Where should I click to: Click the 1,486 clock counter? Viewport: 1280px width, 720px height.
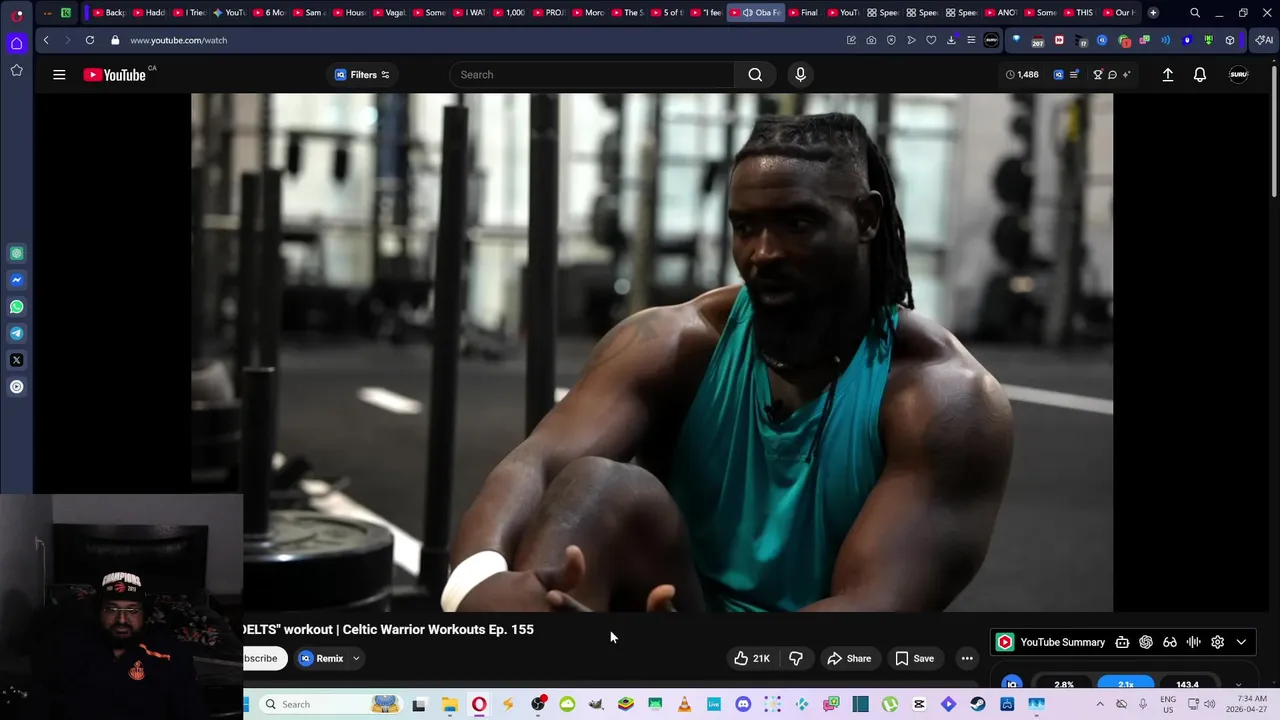pyautogui.click(x=1022, y=75)
